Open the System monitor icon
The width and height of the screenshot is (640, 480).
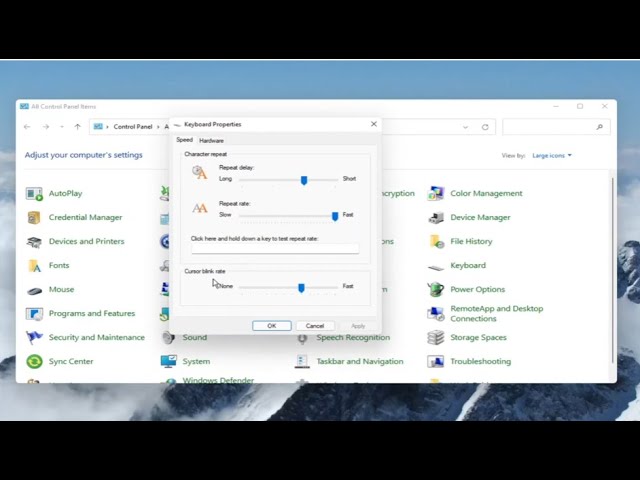pos(169,362)
